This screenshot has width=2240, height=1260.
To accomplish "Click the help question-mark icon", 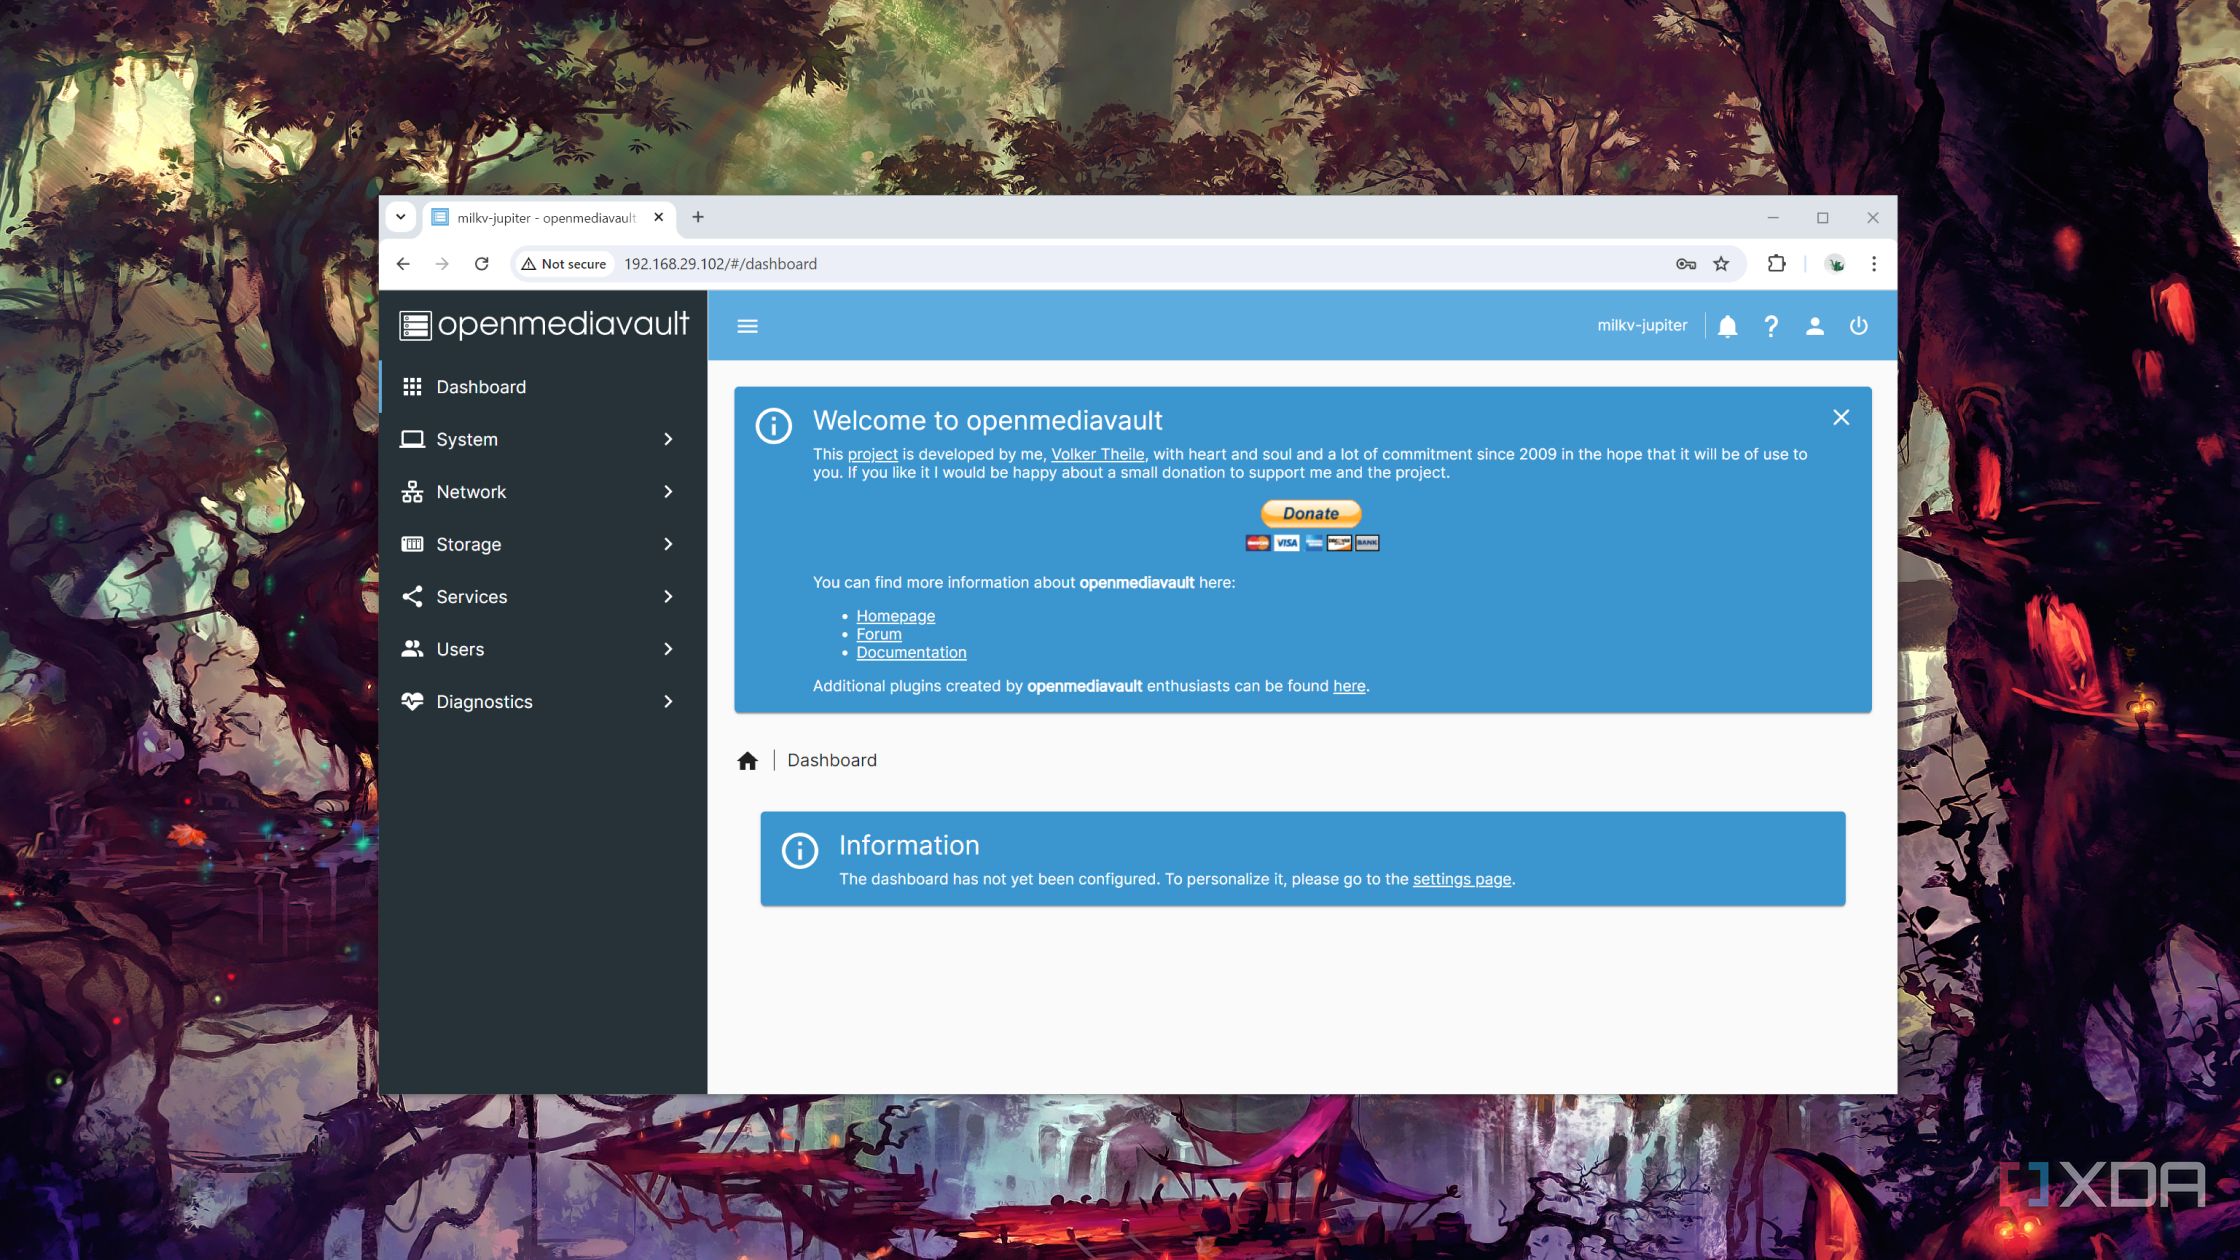I will (1771, 325).
